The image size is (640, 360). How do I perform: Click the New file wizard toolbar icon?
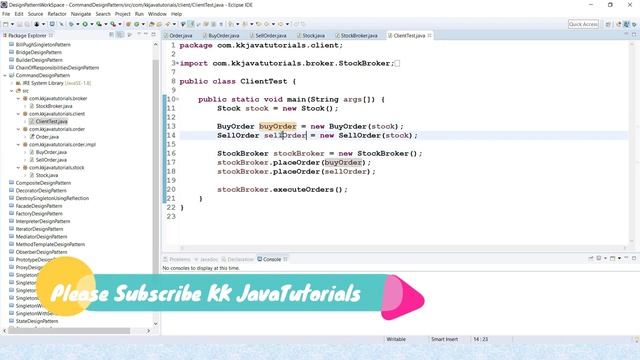(x=6, y=24)
